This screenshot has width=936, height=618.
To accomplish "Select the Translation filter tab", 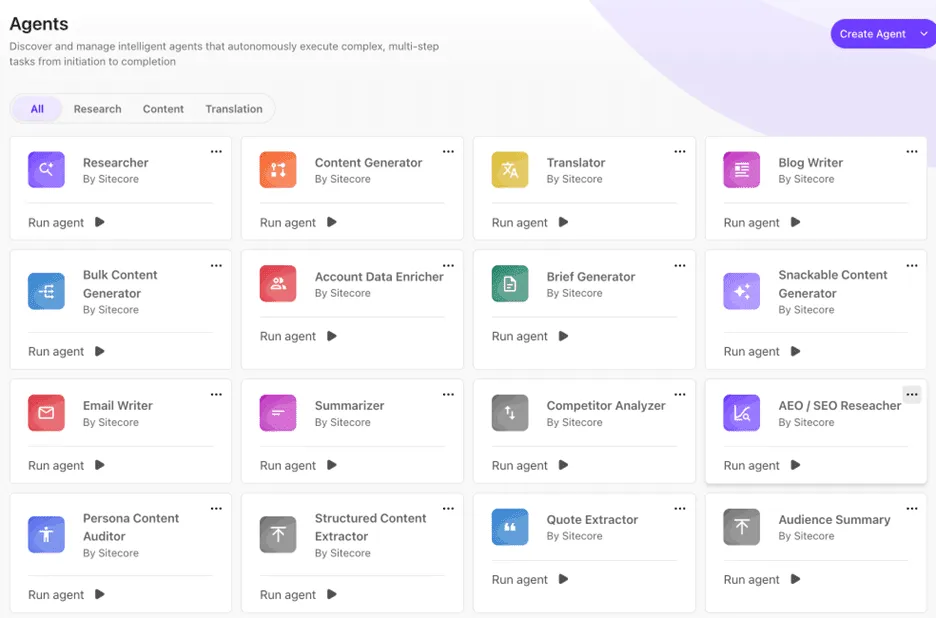I will coord(234,109).
